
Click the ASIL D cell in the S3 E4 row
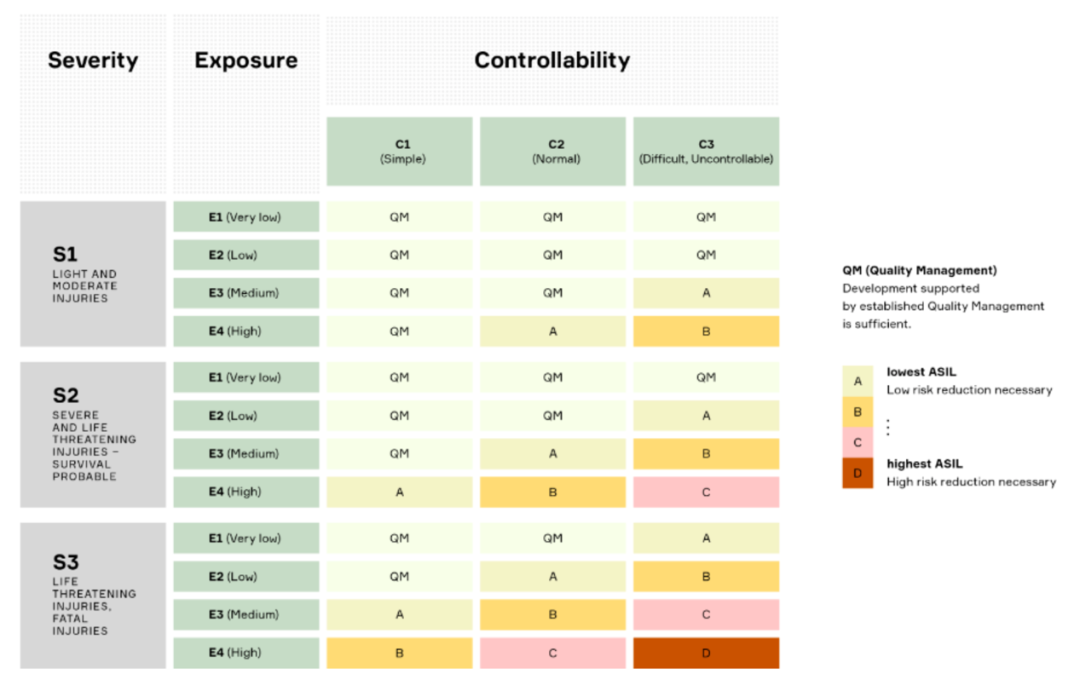click(x=706, y=653)
